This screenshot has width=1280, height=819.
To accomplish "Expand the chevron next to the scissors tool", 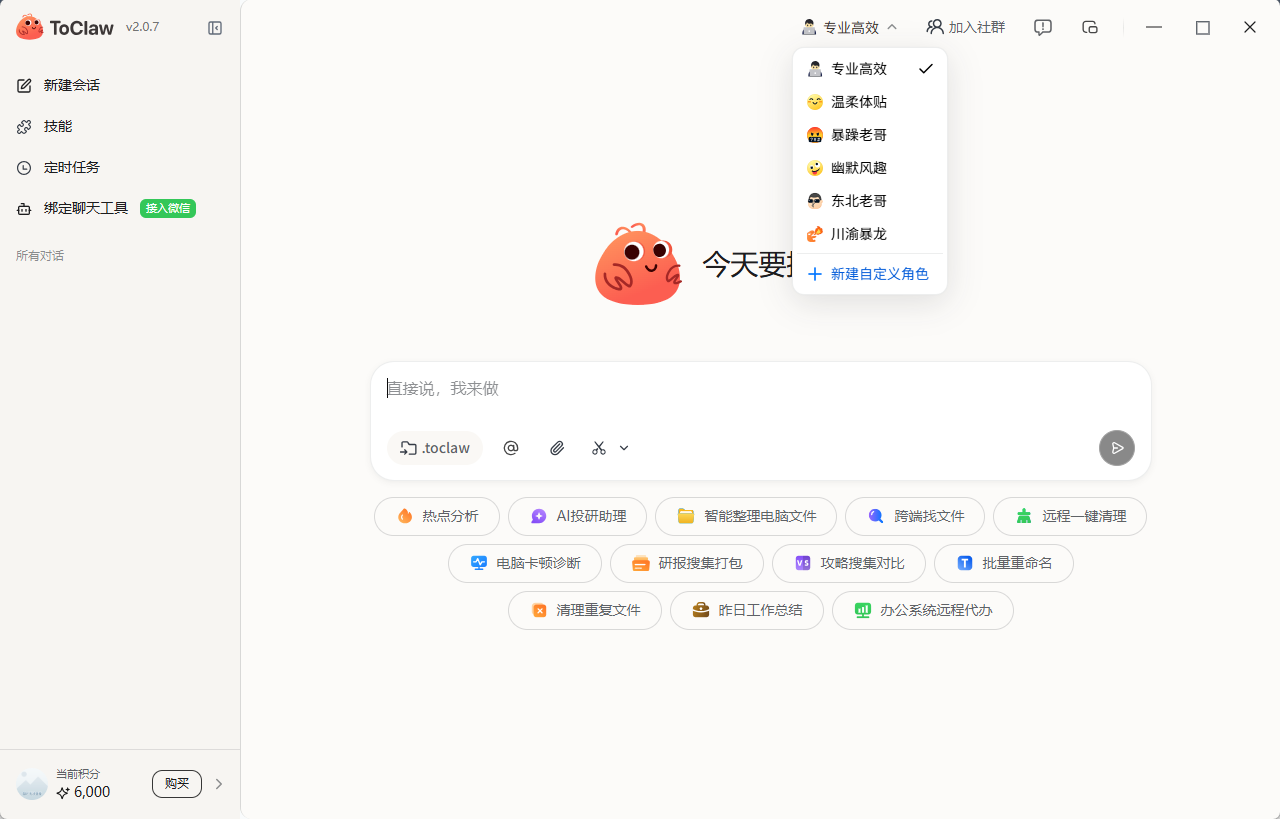I will pos(623,447).
